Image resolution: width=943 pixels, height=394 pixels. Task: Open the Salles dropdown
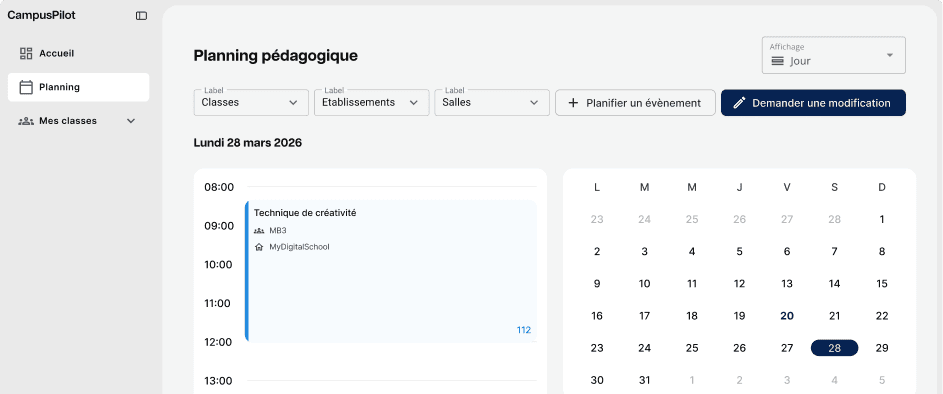pyautogui.click(x=492, y=102)
